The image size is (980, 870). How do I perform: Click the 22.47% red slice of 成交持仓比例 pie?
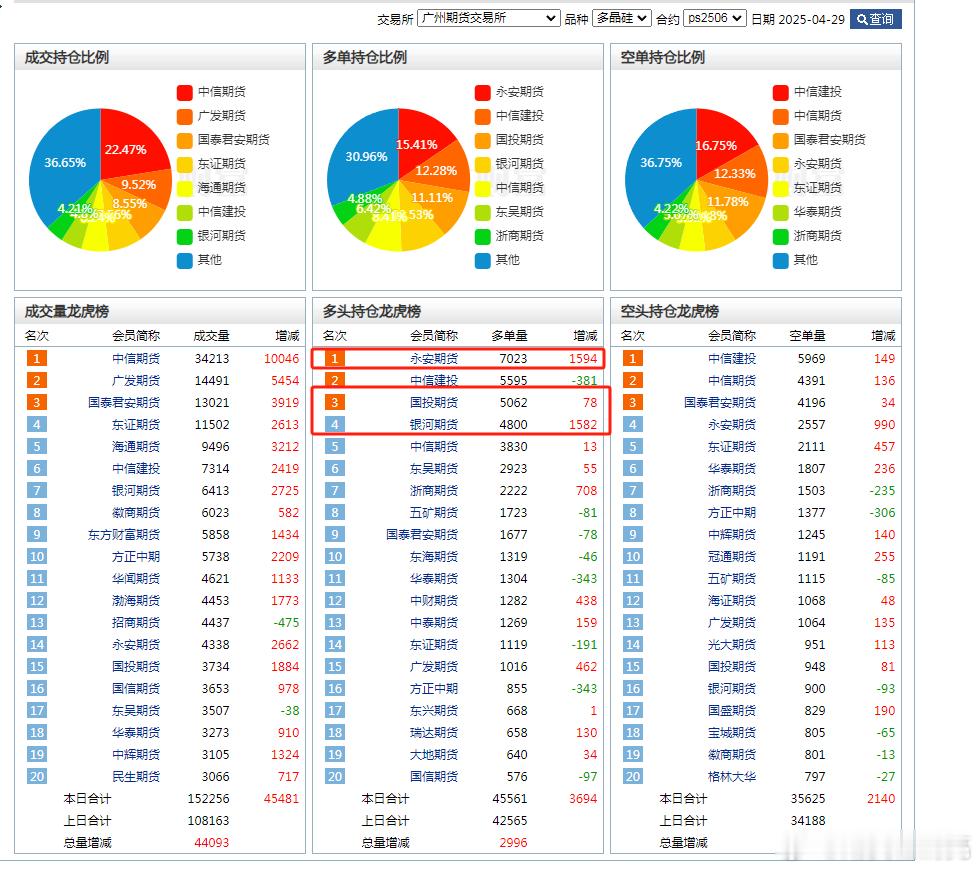[x=128, y=147]
